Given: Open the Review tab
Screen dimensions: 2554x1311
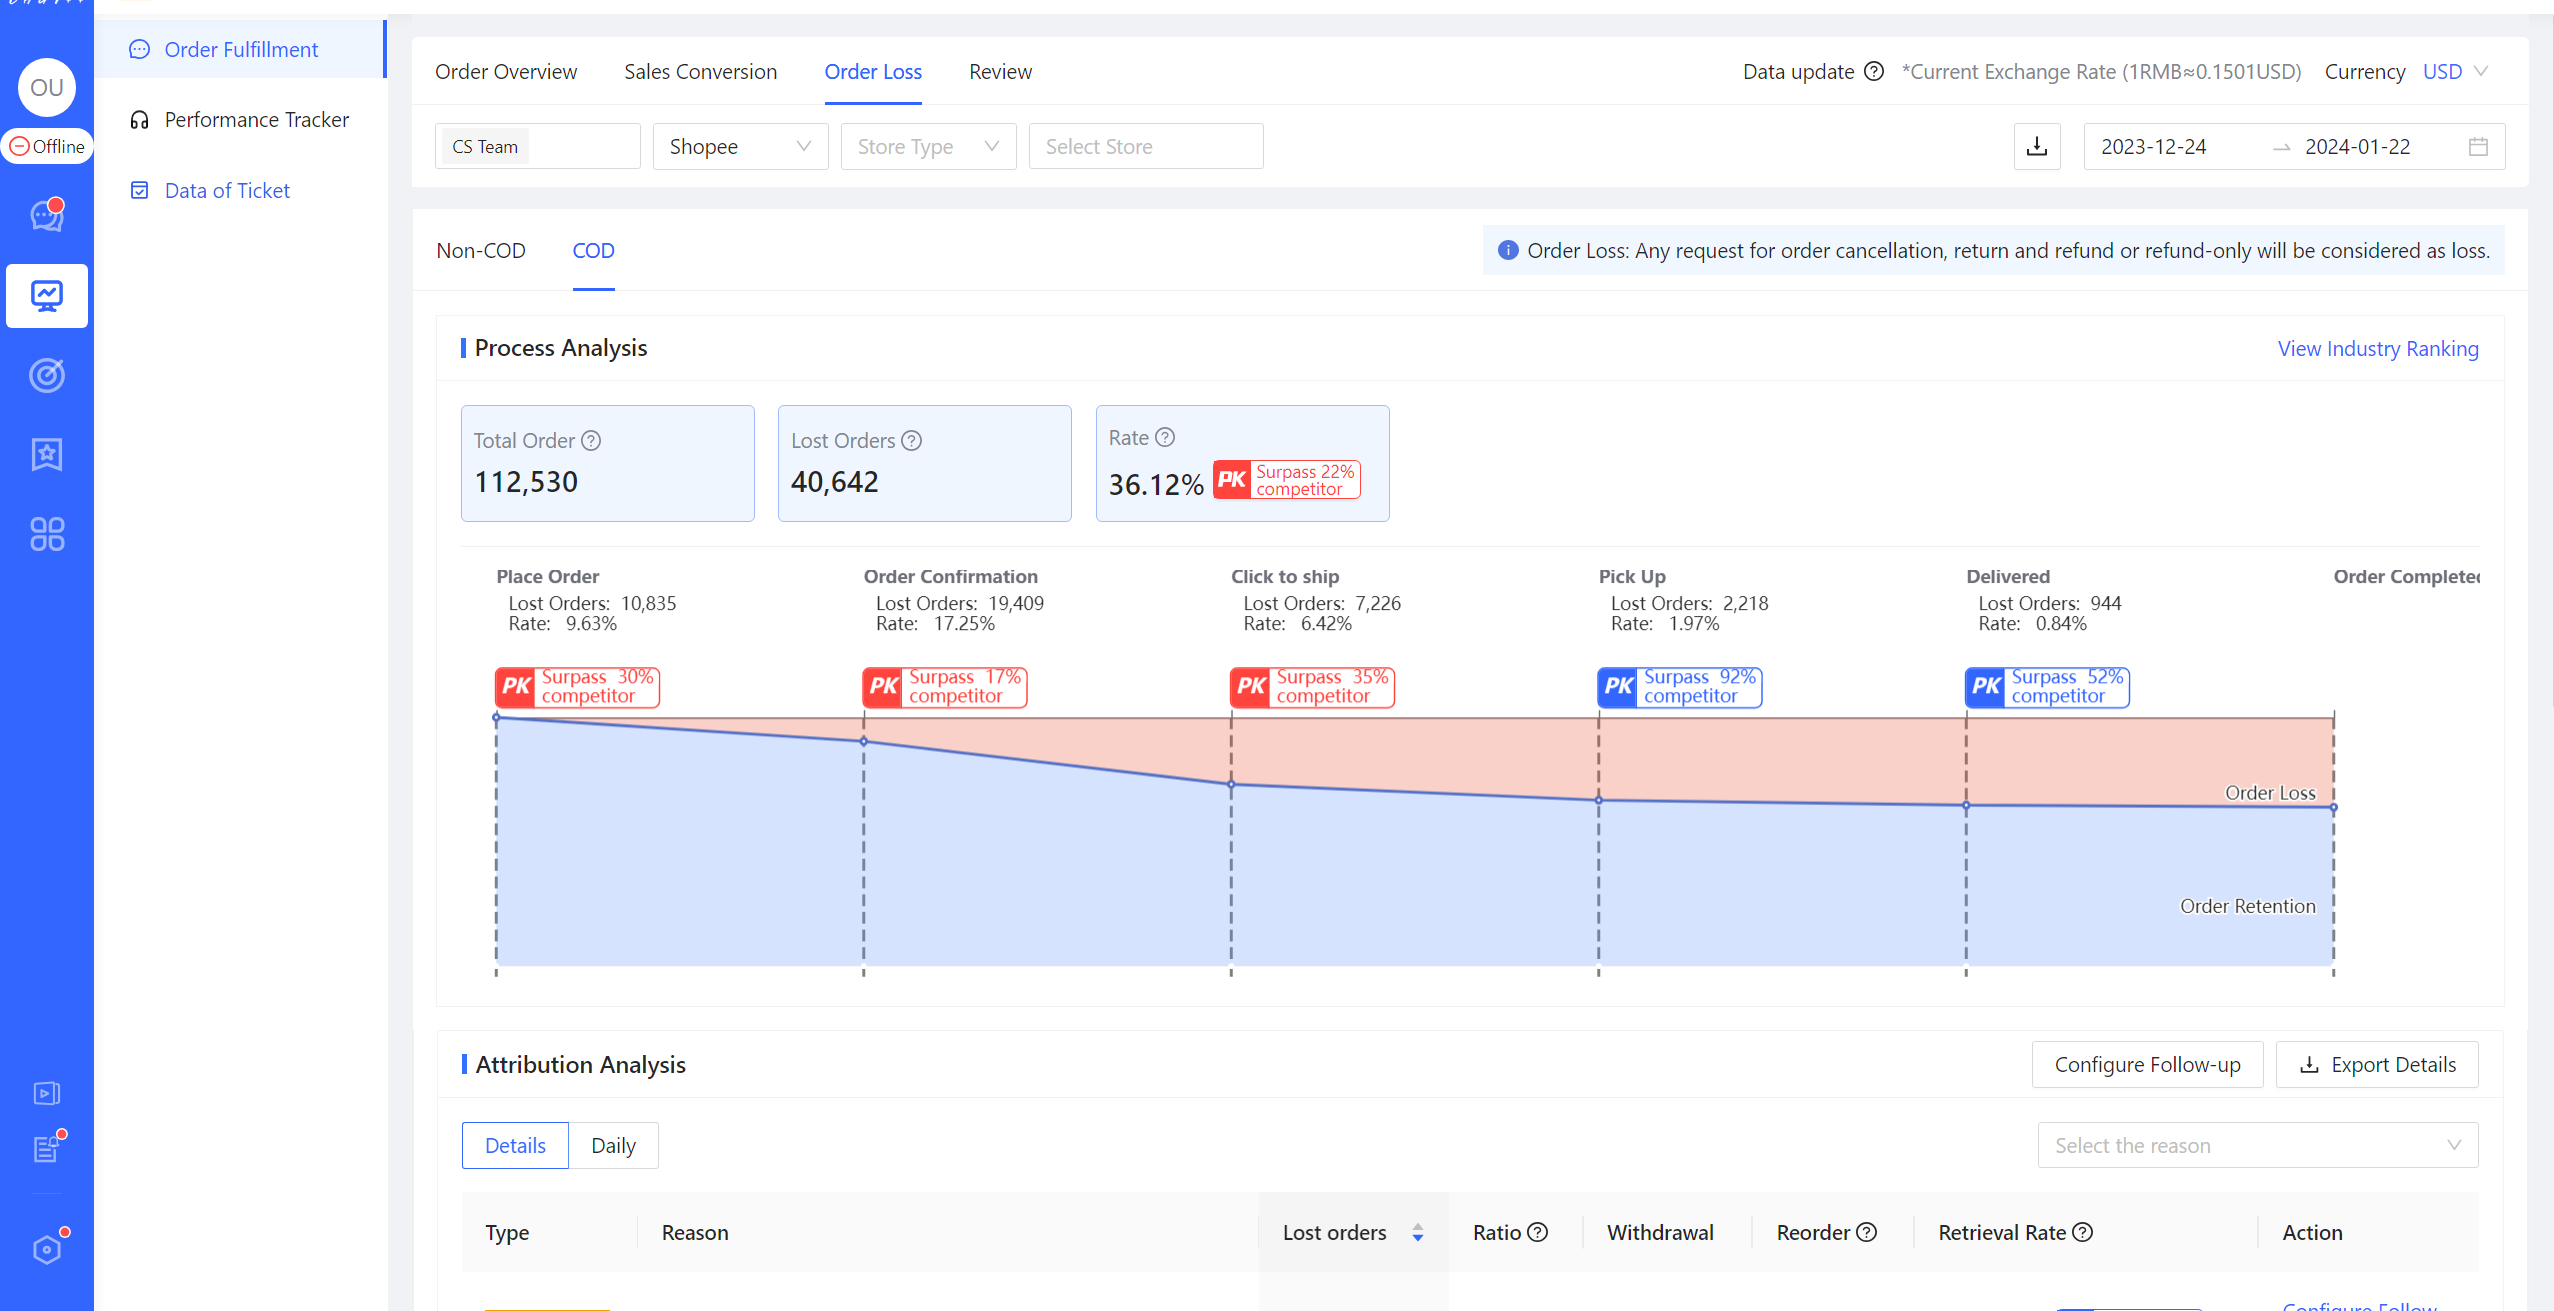Looking at the screenshot, I should coord(1000,71).
